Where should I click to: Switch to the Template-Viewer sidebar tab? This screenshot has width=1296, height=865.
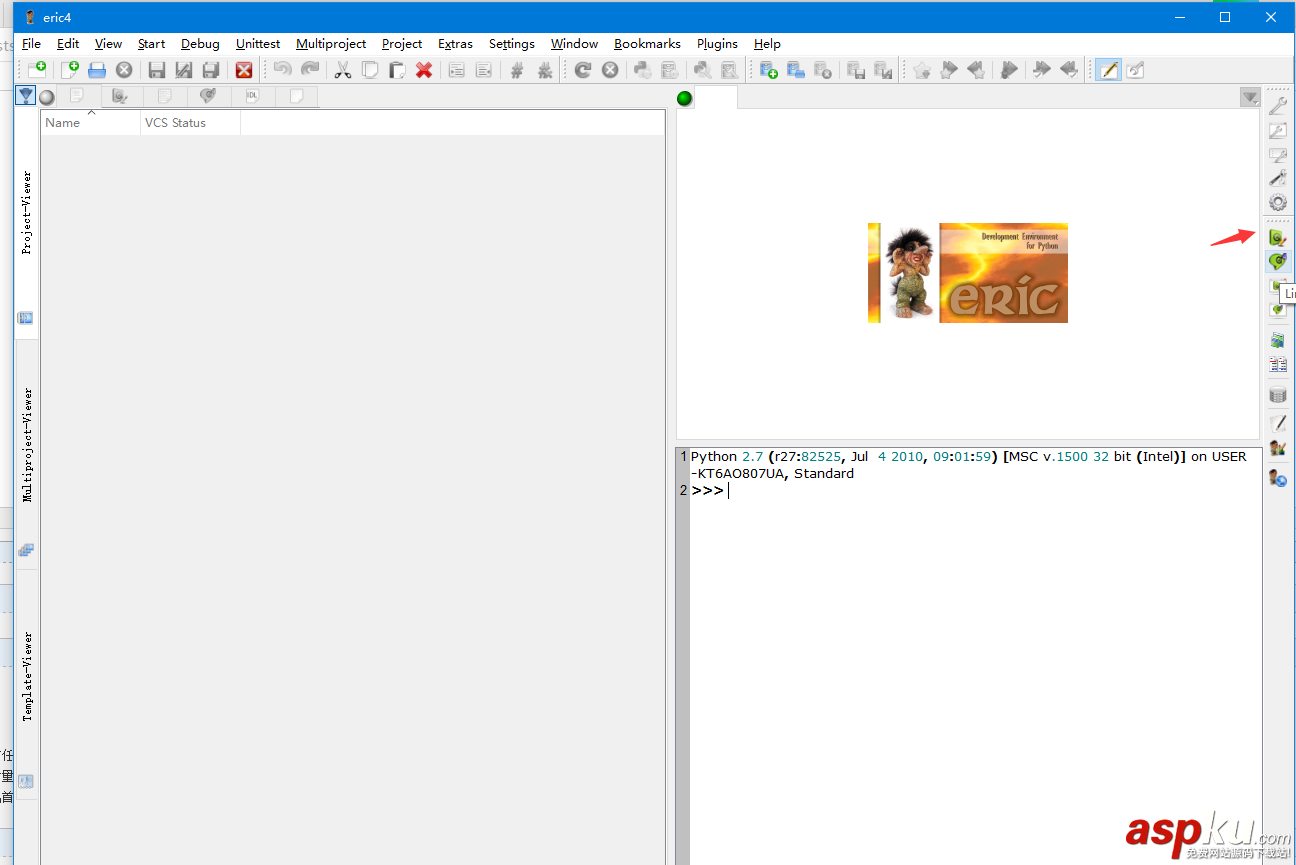[x=26, y=680]
